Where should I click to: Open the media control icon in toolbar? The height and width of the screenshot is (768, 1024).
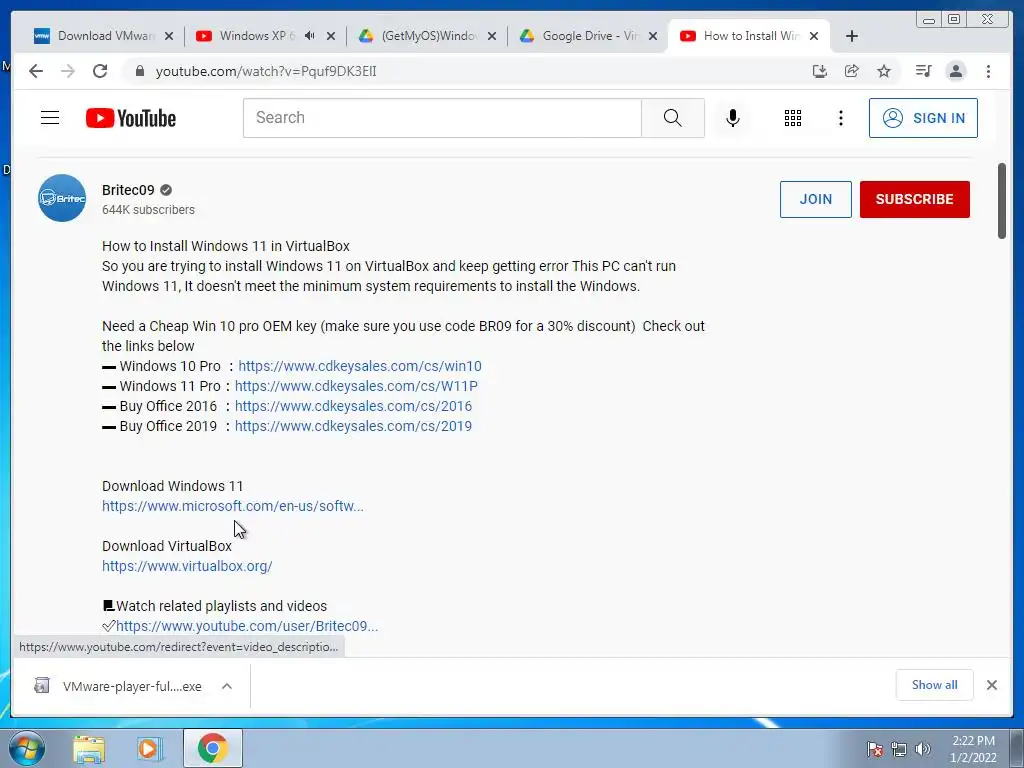pos(923,71)
